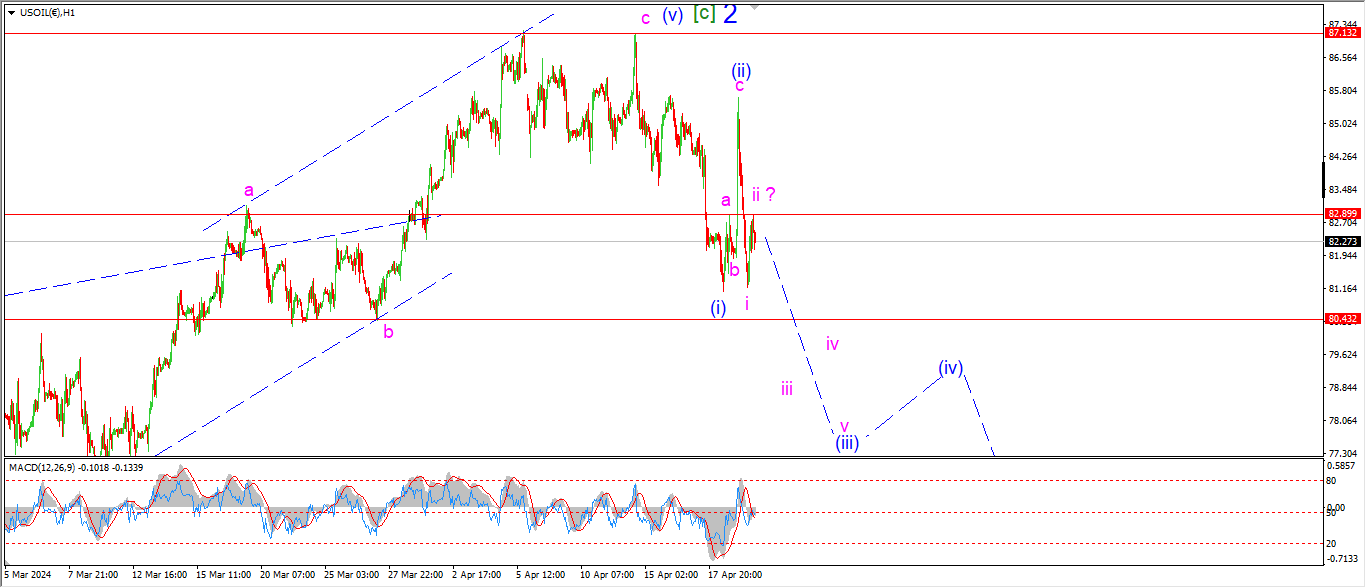The height and width of the screenshot is (588, 1366).
Task: Click the '5 Apr 12:00' time axis label
Action: click(540, 575)
